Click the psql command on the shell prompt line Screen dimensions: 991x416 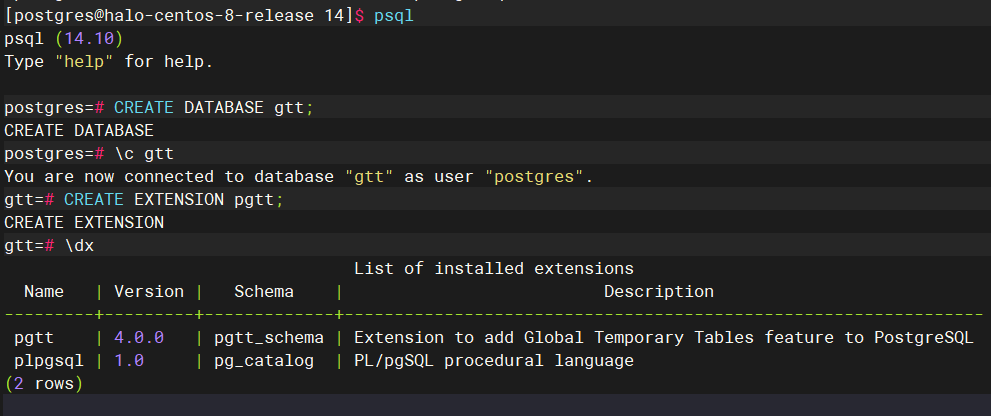393,17
